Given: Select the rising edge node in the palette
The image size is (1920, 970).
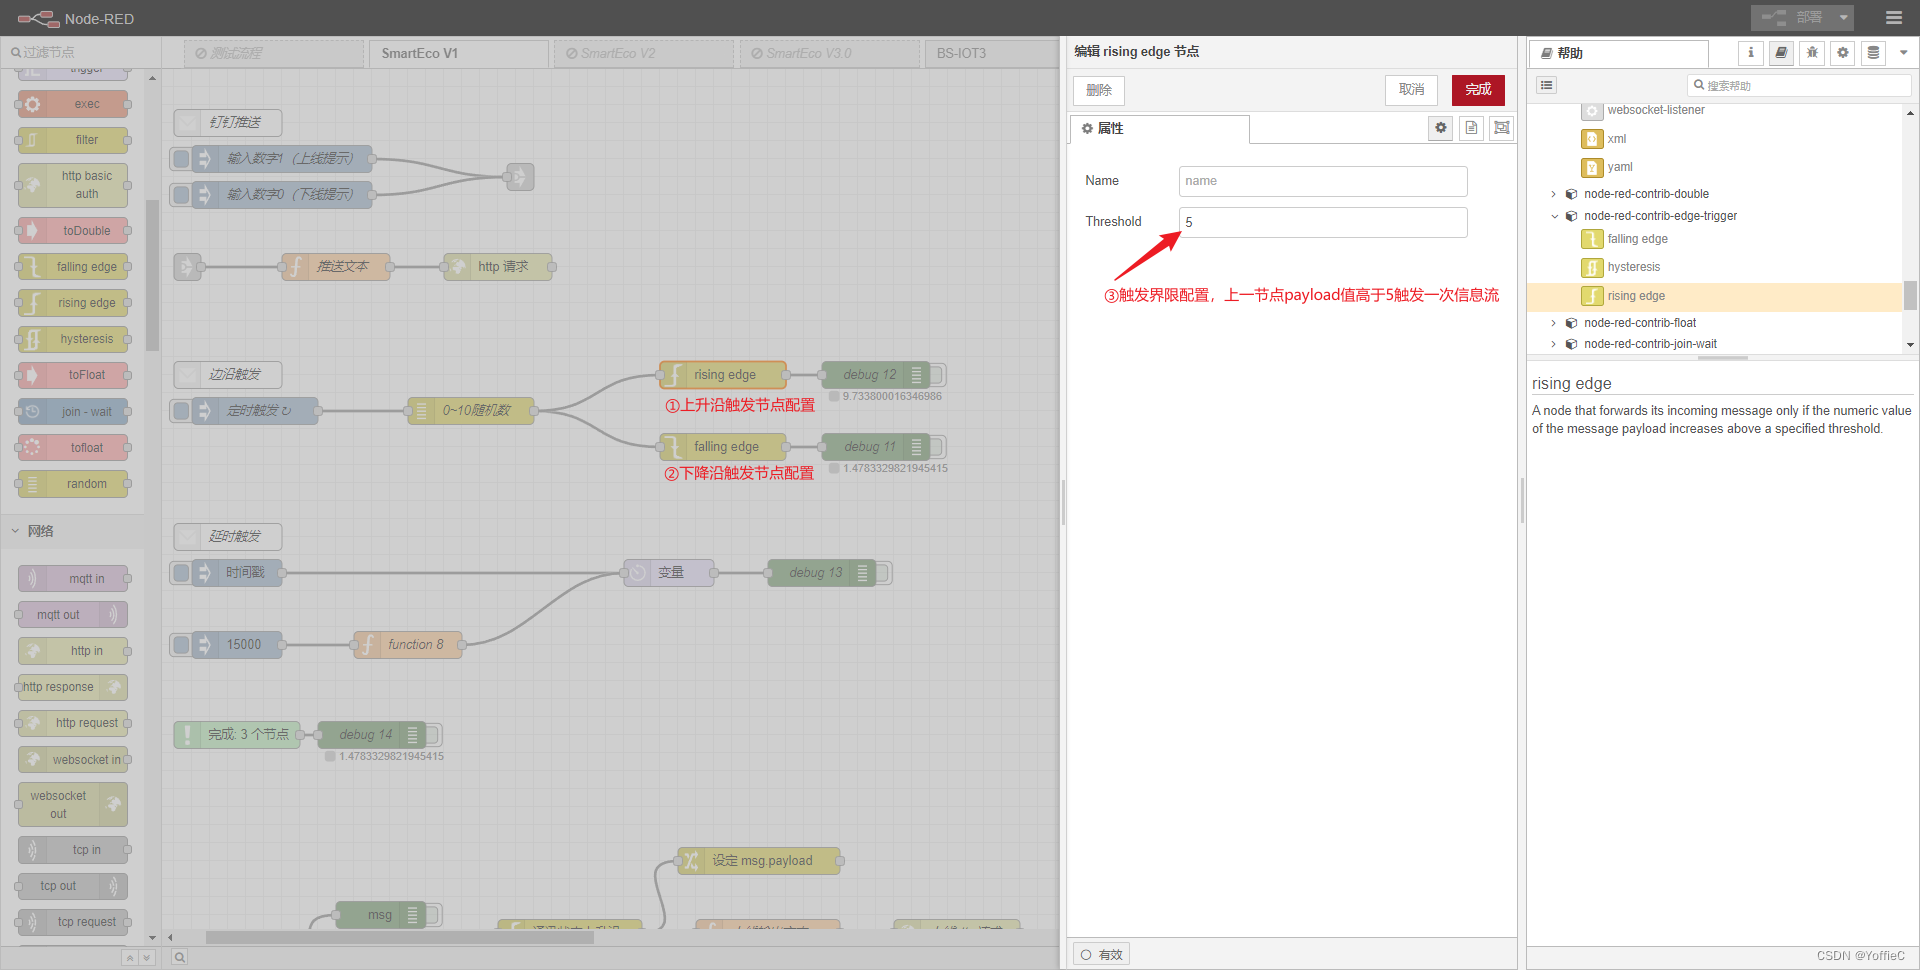Looking at the screenshot, I should coord(73,302).
